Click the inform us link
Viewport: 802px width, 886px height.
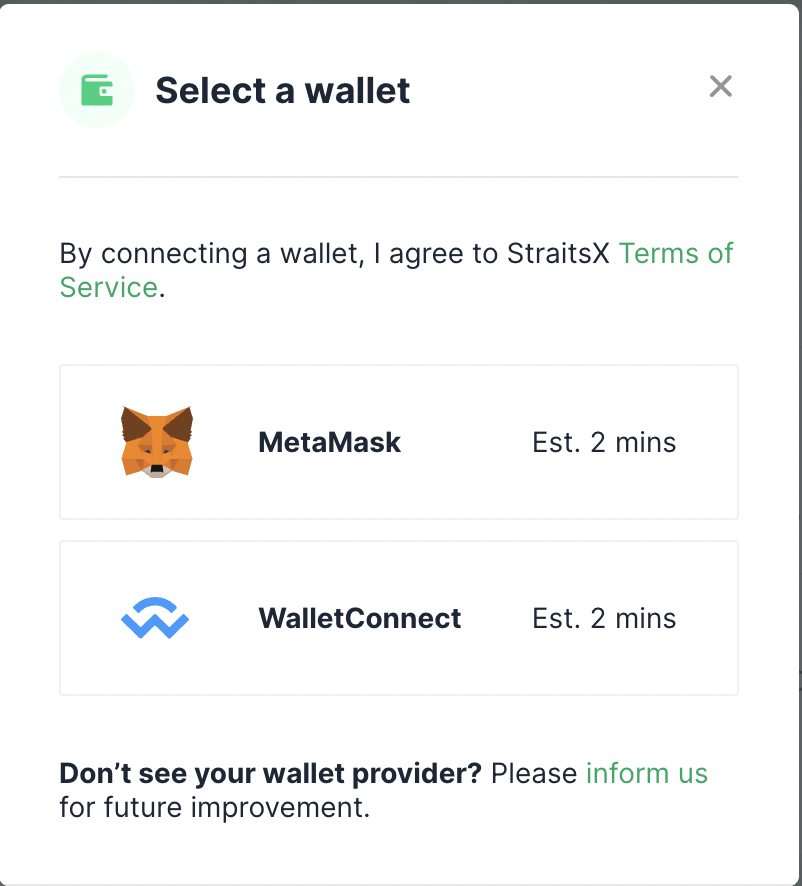pos(647,773)
